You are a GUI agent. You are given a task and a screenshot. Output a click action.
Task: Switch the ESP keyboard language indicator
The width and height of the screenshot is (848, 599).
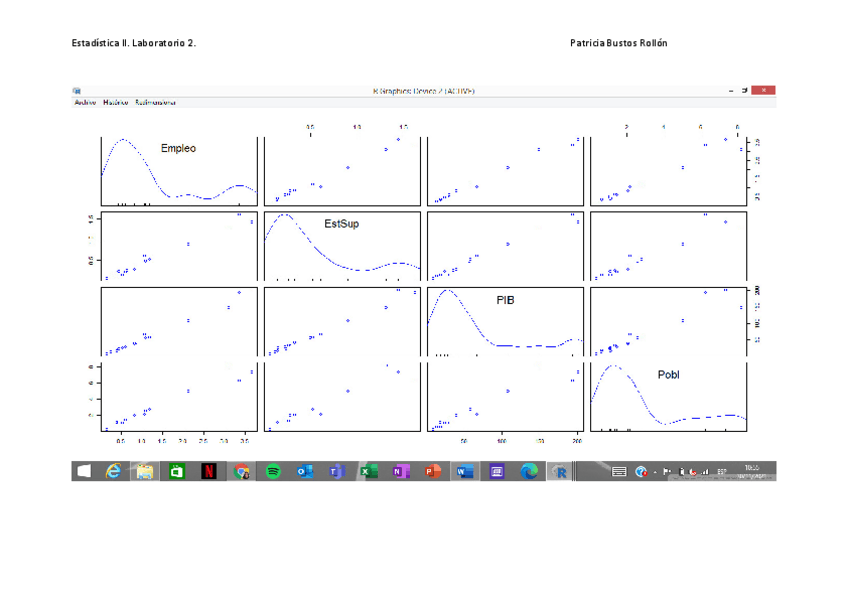722,471
